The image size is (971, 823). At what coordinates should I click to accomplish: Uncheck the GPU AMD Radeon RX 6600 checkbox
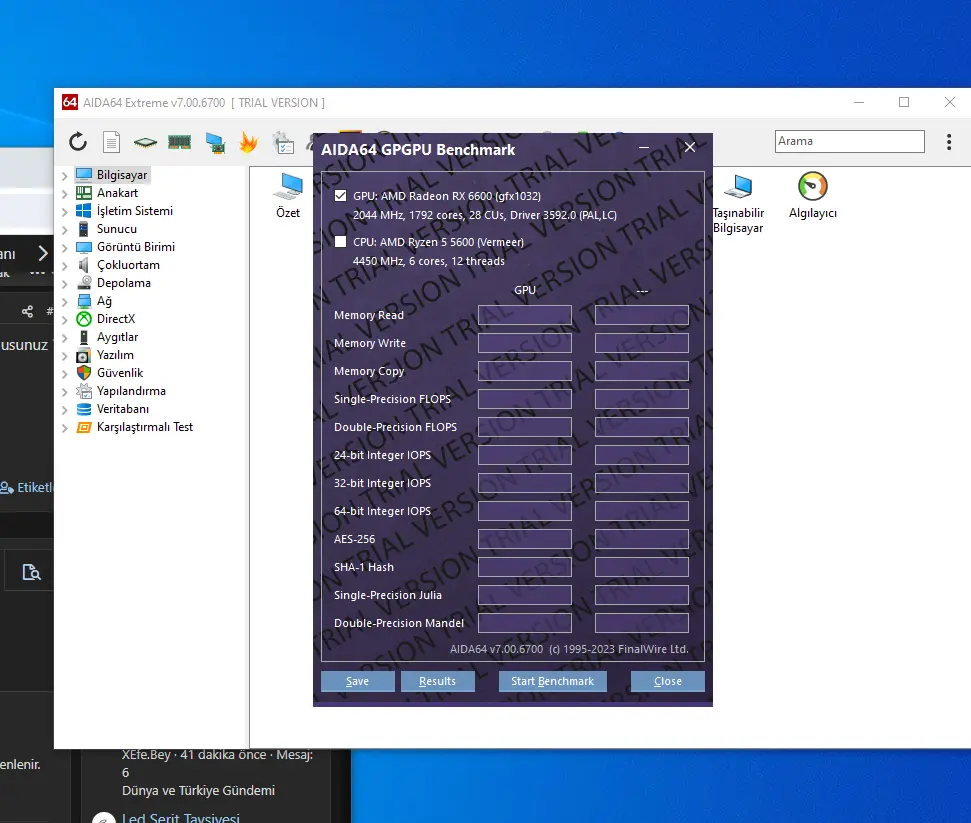(340, 196)
